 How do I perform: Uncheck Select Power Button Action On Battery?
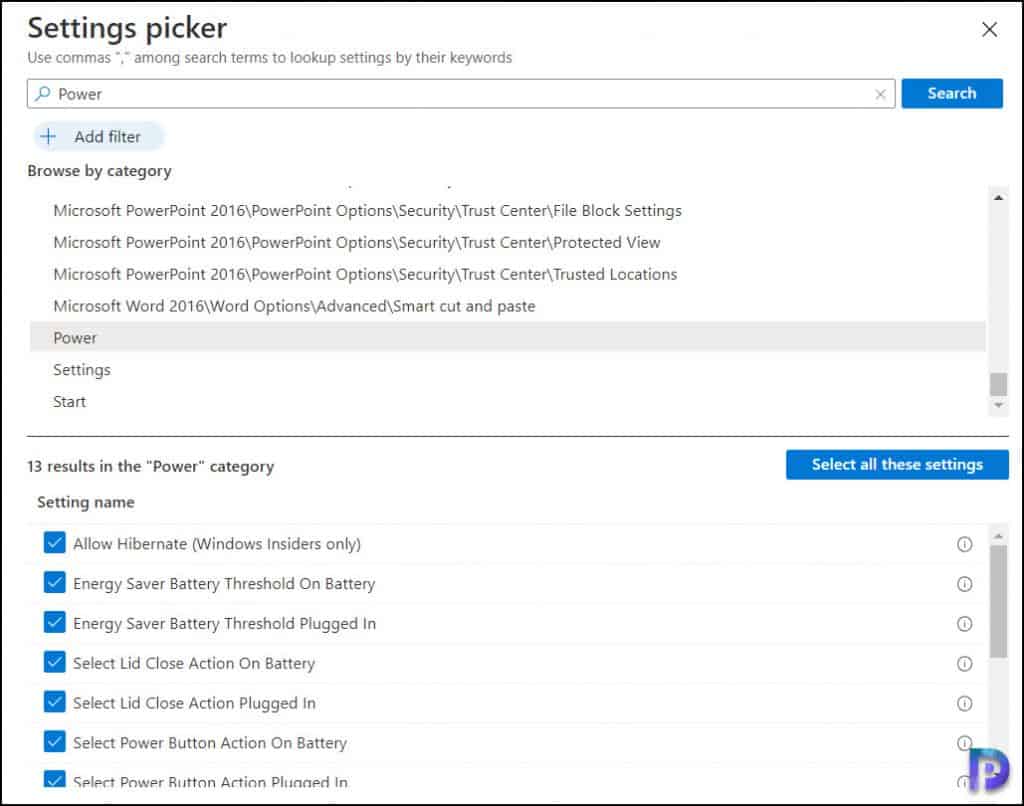(55, 742)
